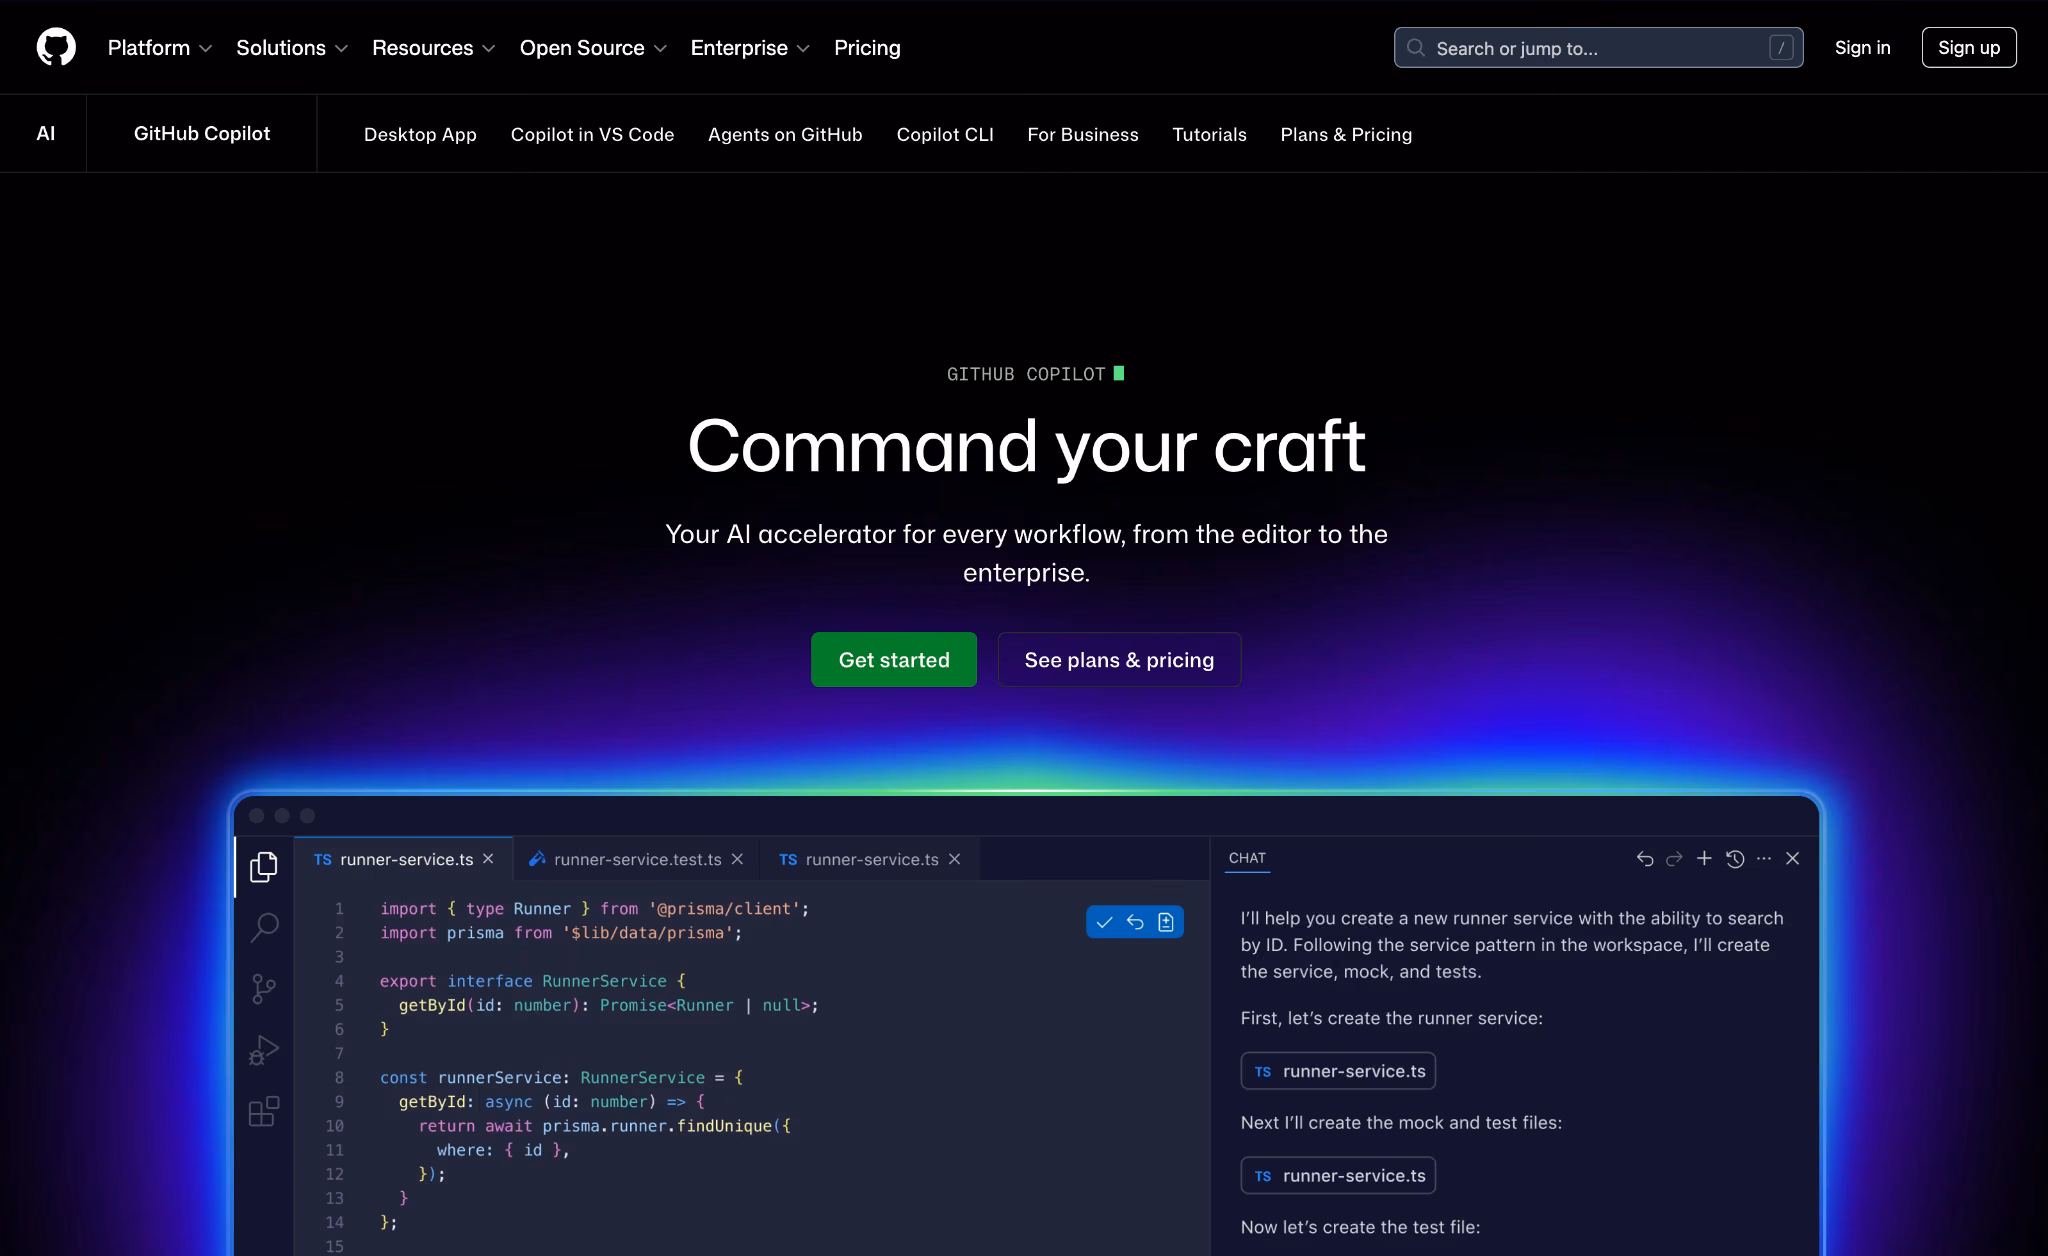The height and width of the screenshot is (1256, 2048).
Task: Open GitHub Copilot subnav heading
Action: click(202, 134)
